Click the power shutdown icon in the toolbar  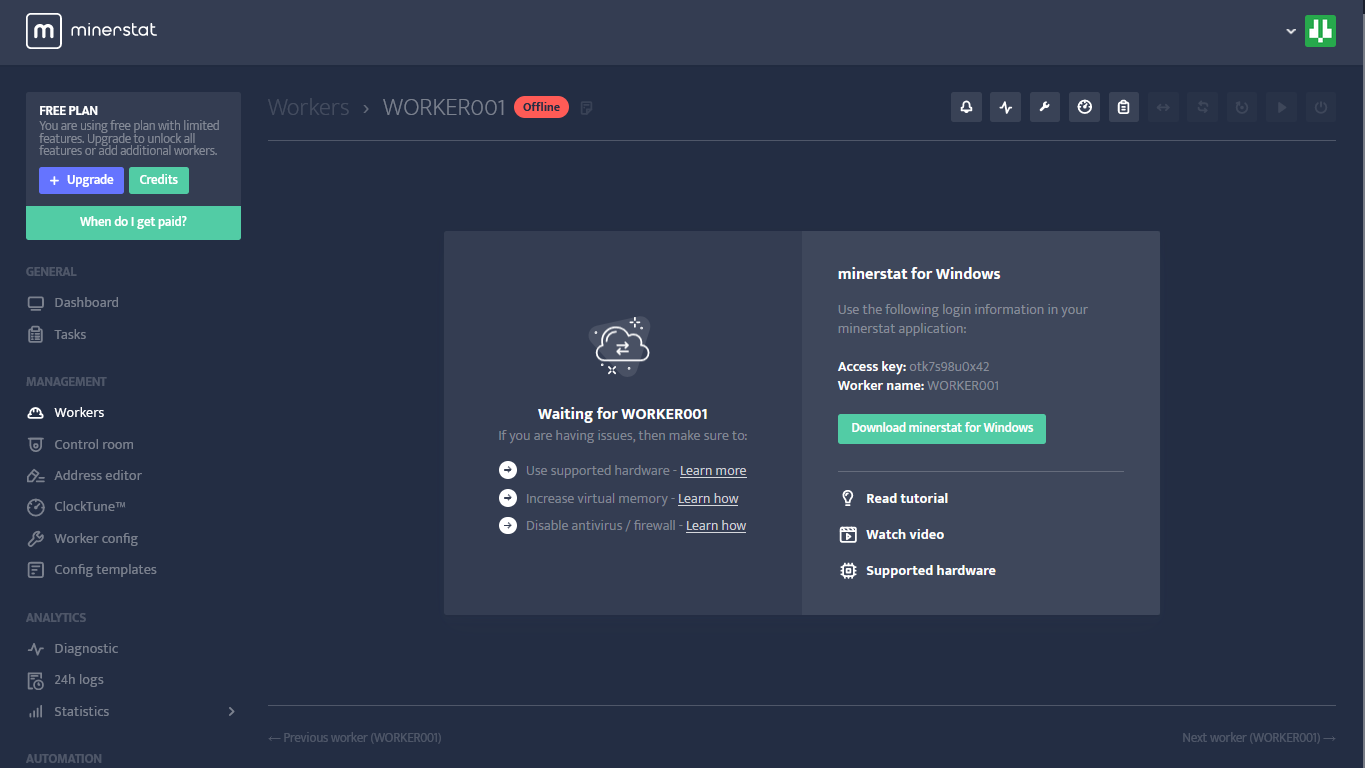point(1321,107)
